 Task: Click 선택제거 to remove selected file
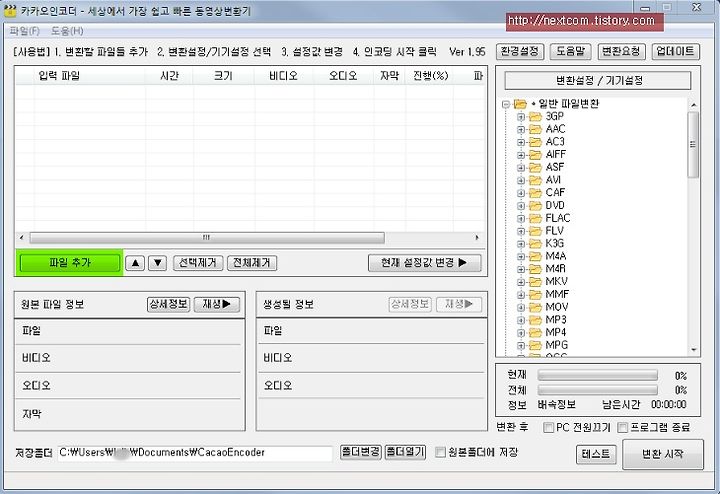click(x=198, y=263)
